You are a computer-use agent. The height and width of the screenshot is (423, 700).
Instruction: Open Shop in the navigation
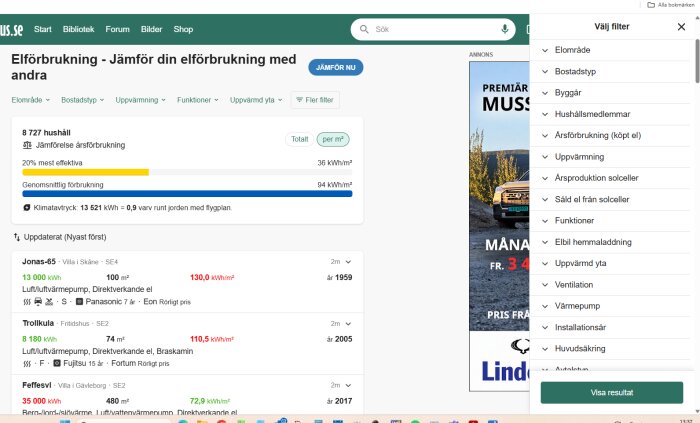pos(183,29)
